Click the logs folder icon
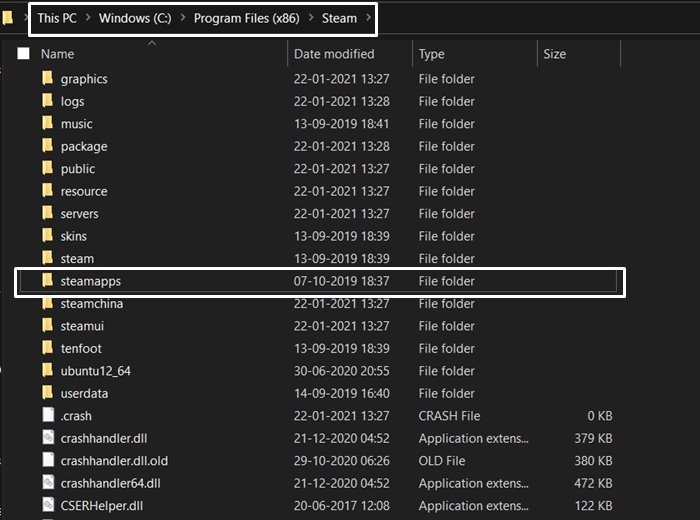 tap(47, 100)
